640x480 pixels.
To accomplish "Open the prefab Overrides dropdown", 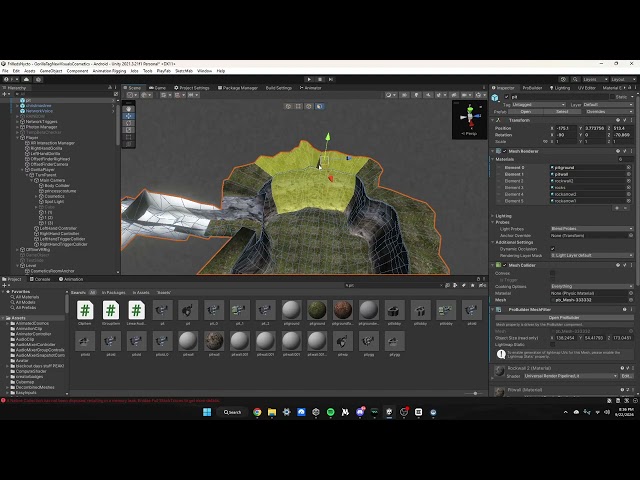I will [608, 111].
